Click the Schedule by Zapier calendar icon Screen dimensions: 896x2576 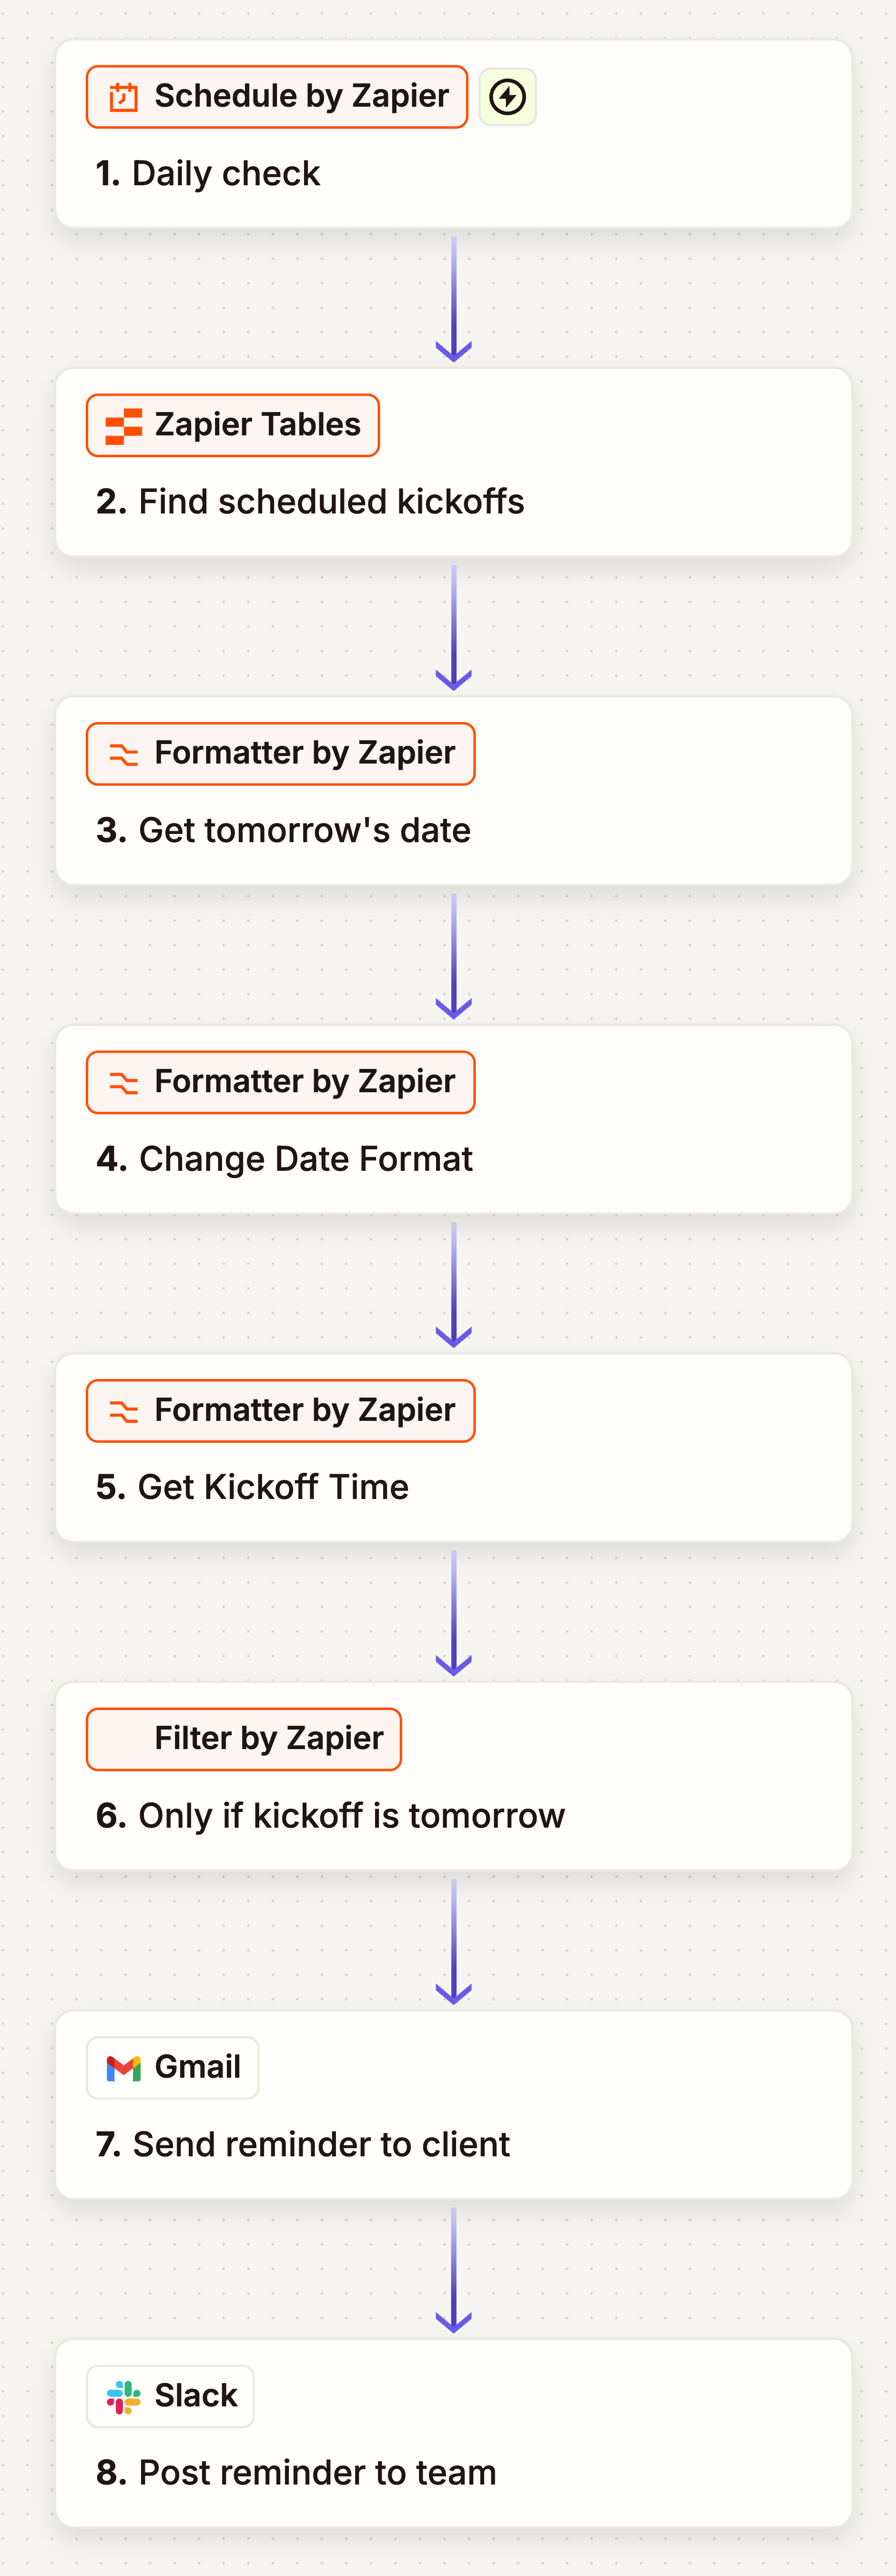123,97
